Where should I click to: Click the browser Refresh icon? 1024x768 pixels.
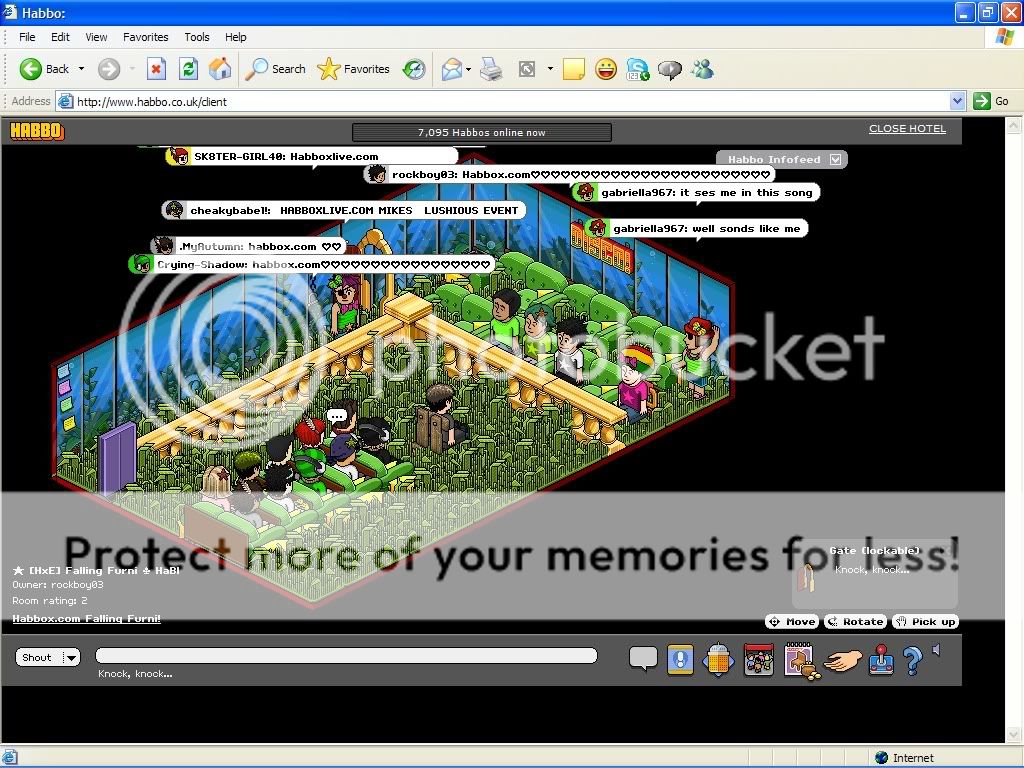188,69
